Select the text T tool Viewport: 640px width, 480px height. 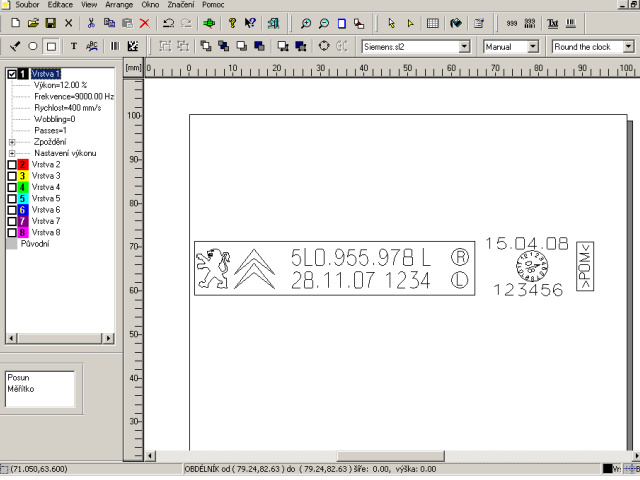coord(74,46)
